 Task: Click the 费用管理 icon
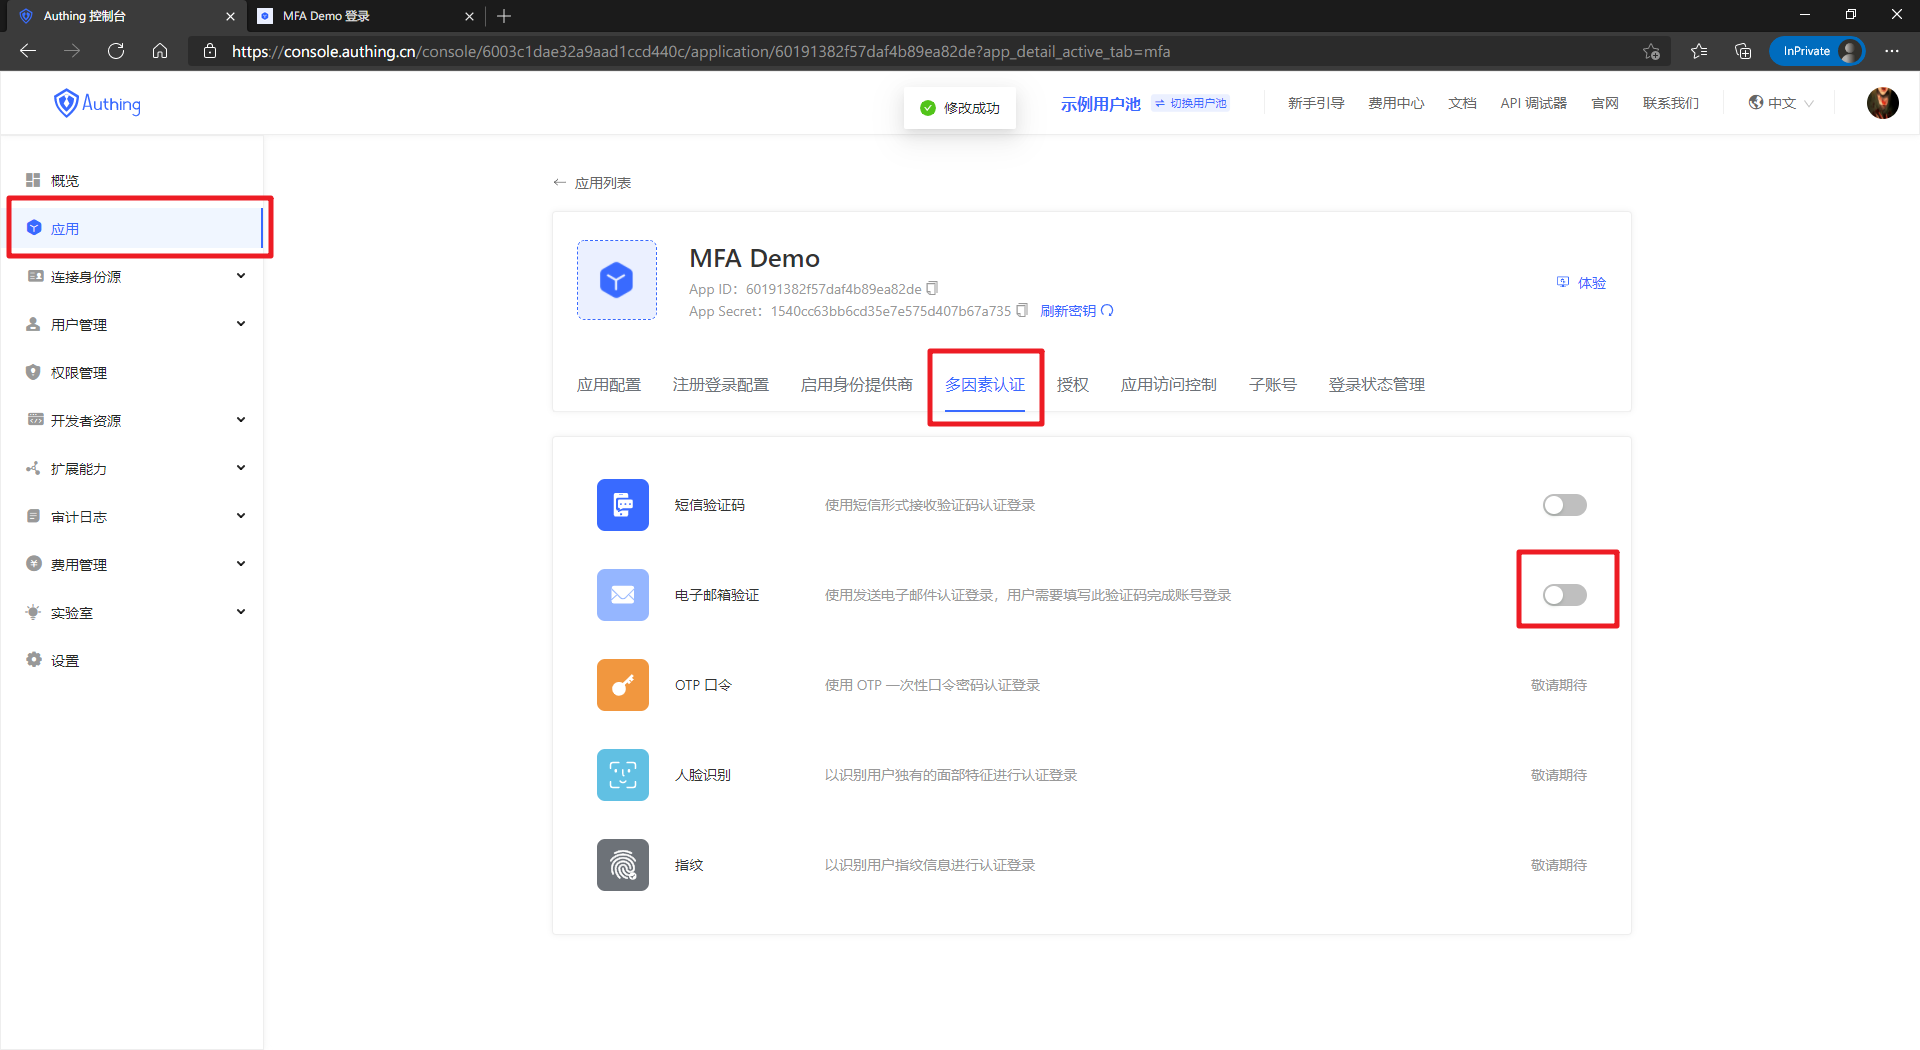tap(34, 564)
